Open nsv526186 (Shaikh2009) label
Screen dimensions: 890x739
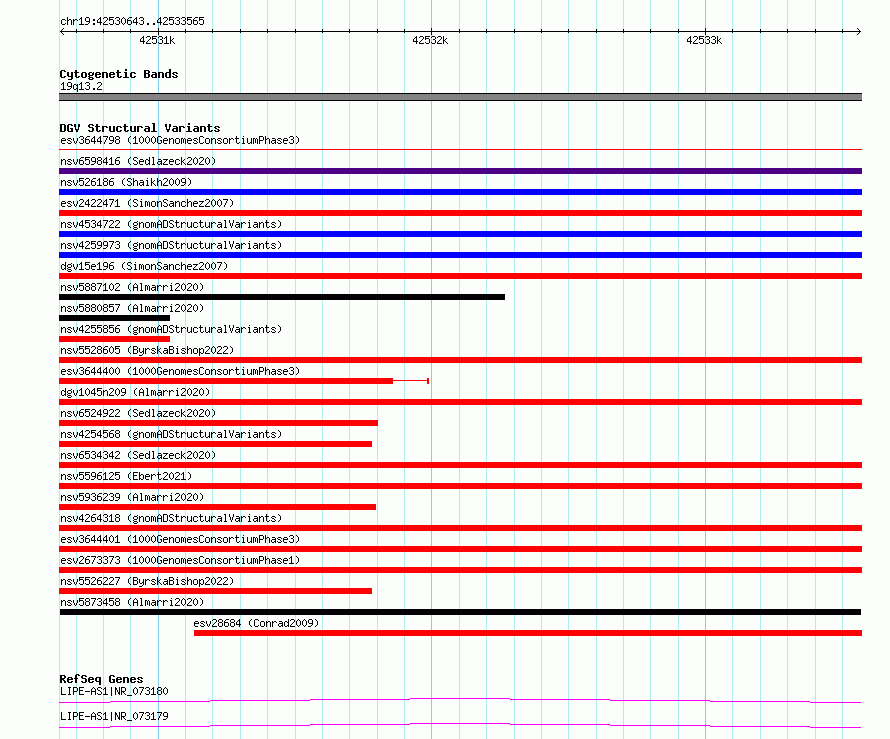click(x=126, y=182)
